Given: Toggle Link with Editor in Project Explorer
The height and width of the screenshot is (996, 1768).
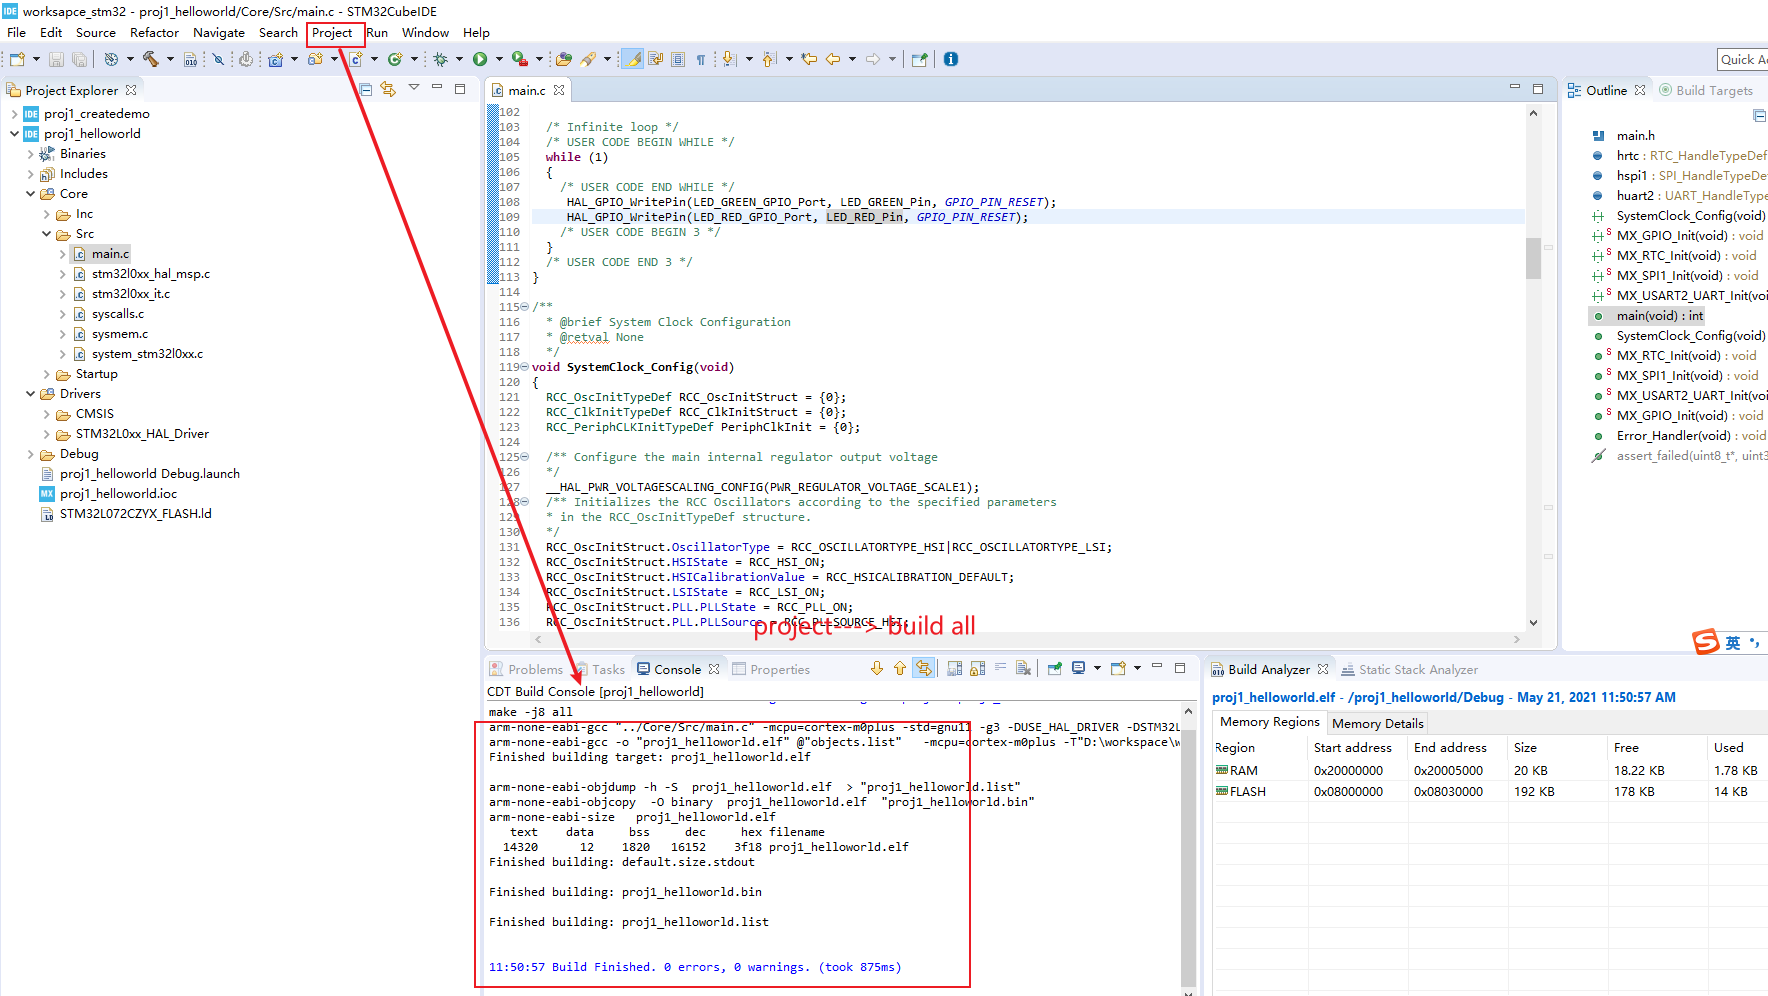Looking at the screenshot, I should coord(388,89).
